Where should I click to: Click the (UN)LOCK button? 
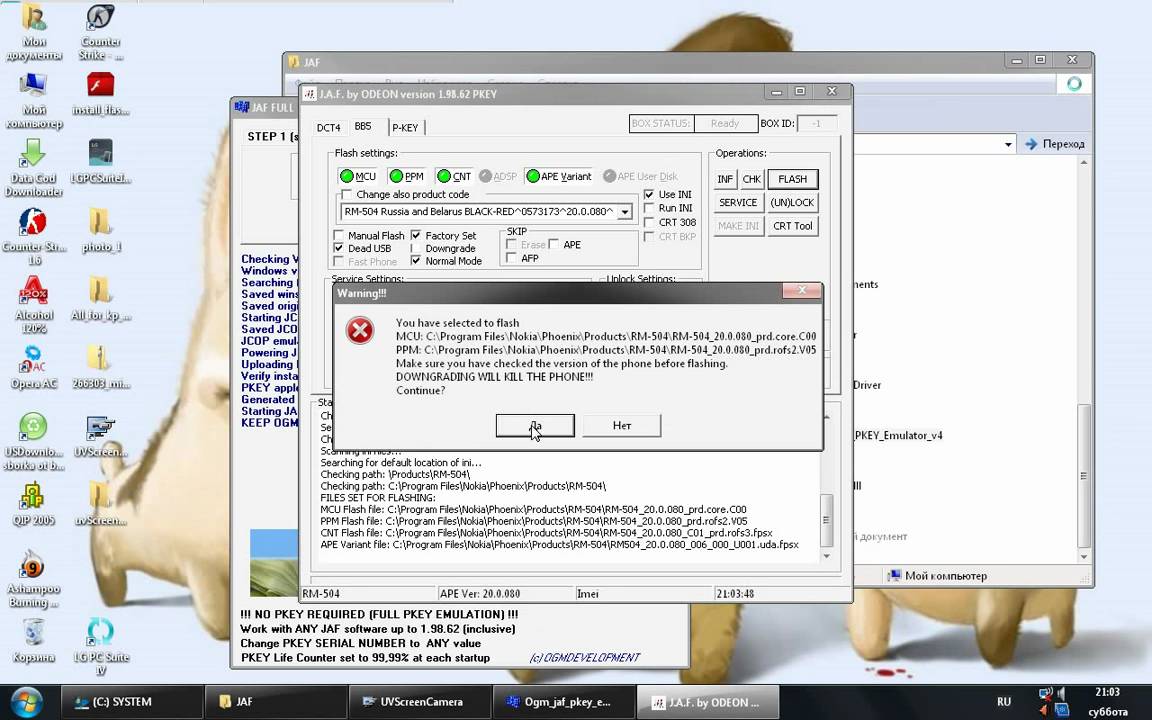[x=793, y=203]
